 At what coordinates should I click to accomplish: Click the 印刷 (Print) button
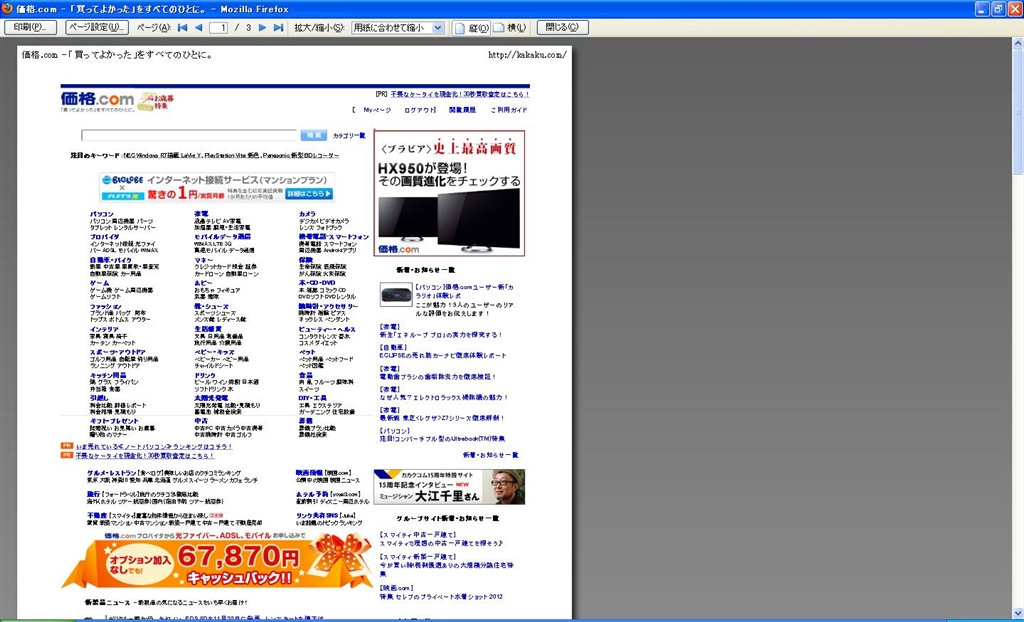(31, 27)
